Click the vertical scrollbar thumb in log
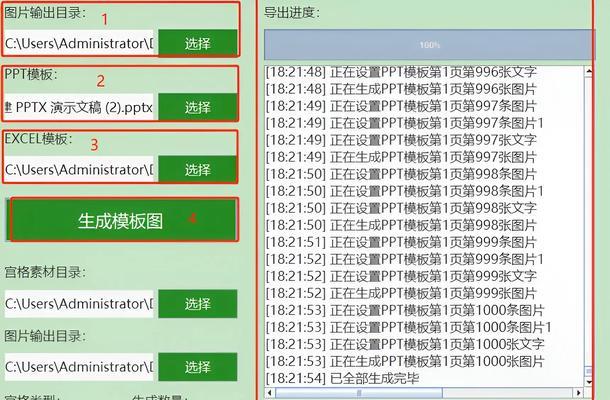Screen dimensions: 610x400 click(x=589, y=370)
